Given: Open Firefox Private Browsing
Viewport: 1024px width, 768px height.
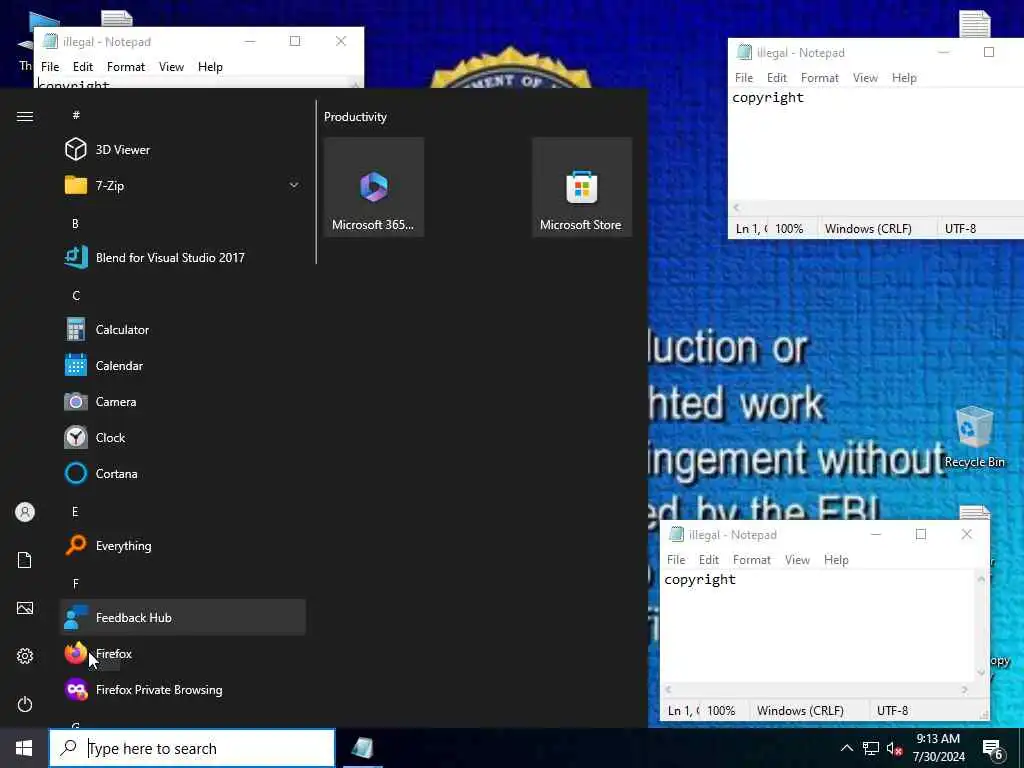Looking at the screenshot, I should (183, 690).
